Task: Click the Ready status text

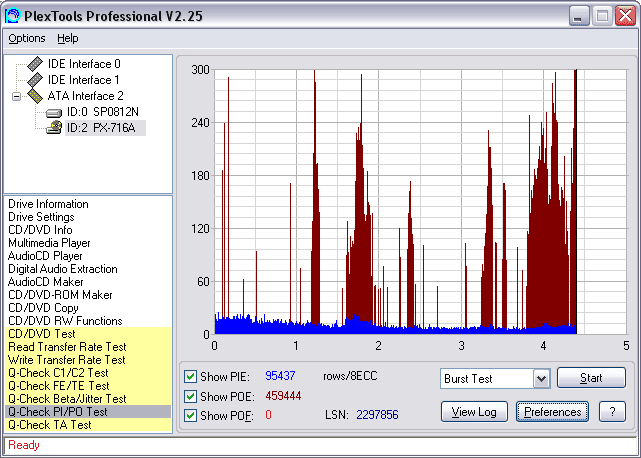Action: click(x=24, y=445)
